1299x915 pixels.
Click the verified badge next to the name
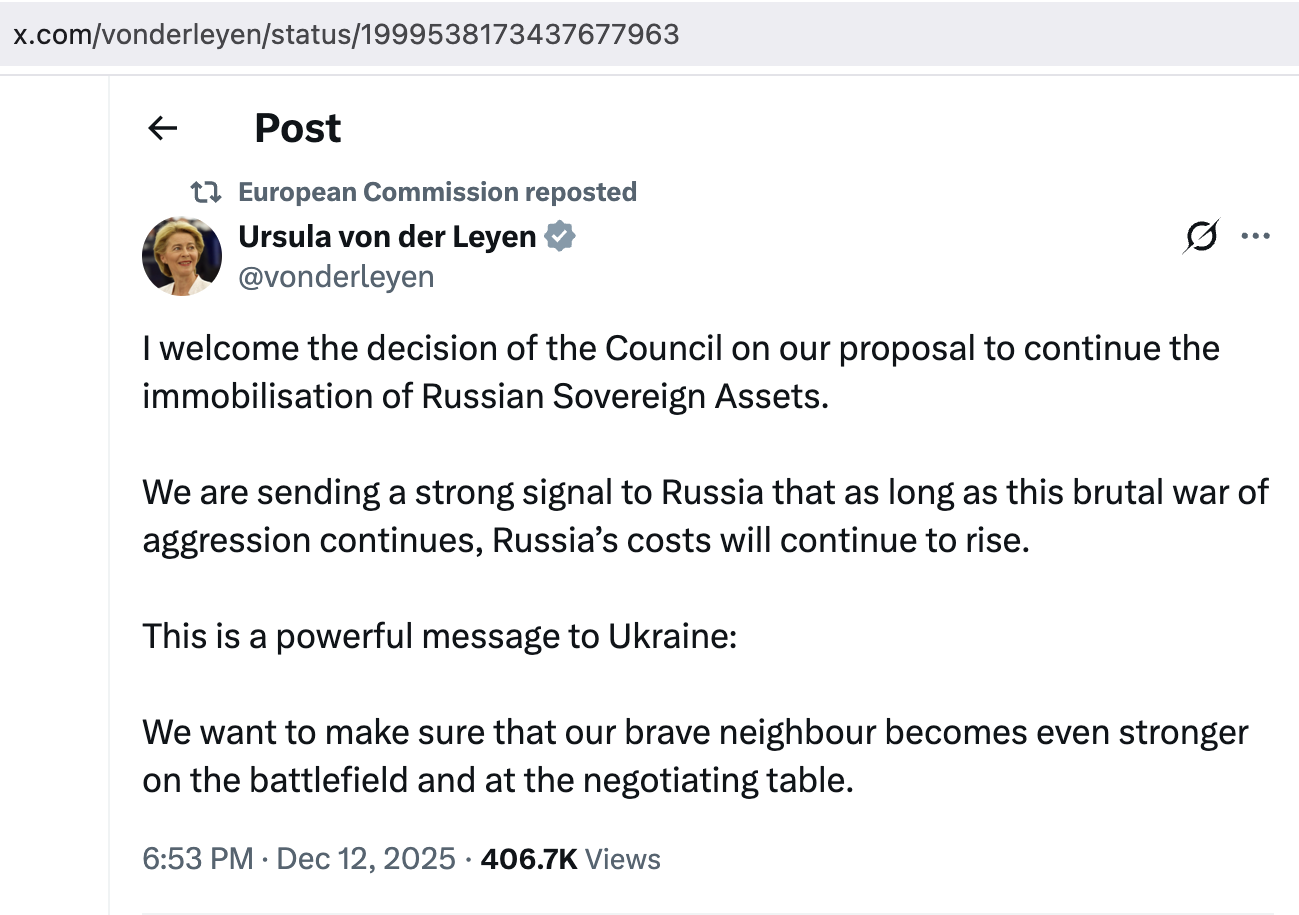coord(560,237)
